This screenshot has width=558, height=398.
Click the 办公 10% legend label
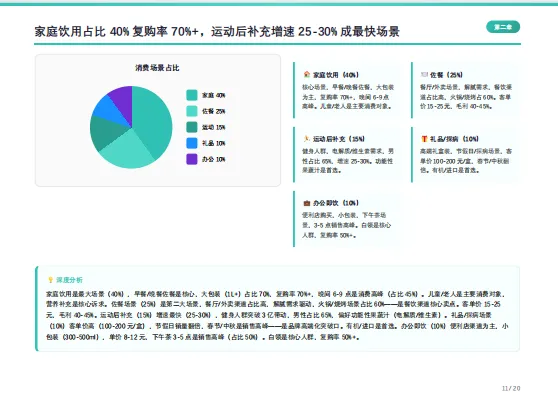tap(214, 159)
